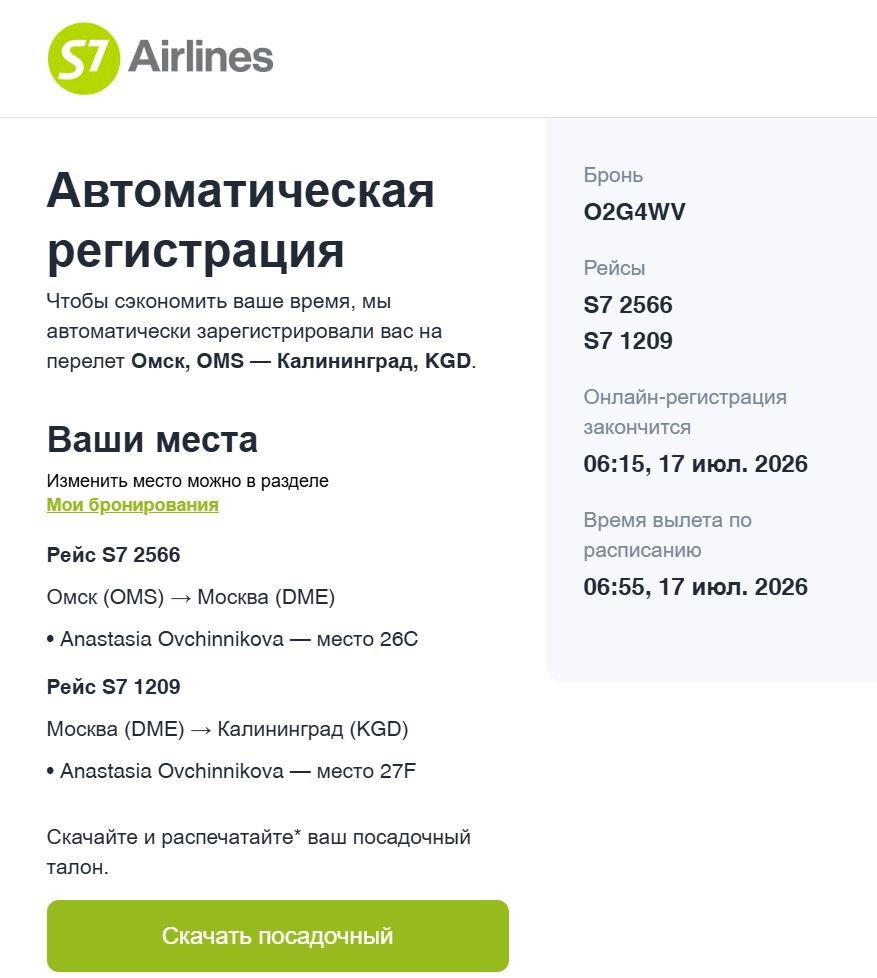The image size is (877, 978).
Task: Open the Мои бронирования link
Action: point(132,505)
